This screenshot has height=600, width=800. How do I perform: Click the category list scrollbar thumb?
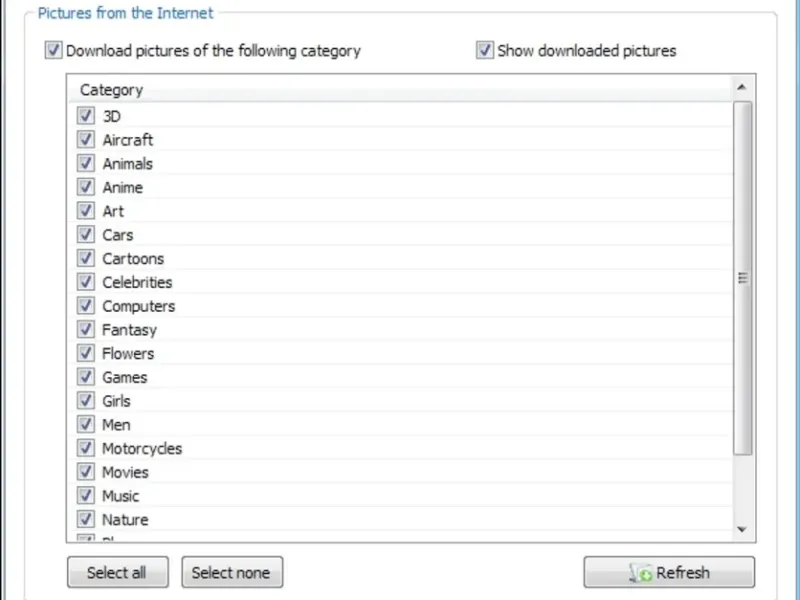click(x=742, y=278)
